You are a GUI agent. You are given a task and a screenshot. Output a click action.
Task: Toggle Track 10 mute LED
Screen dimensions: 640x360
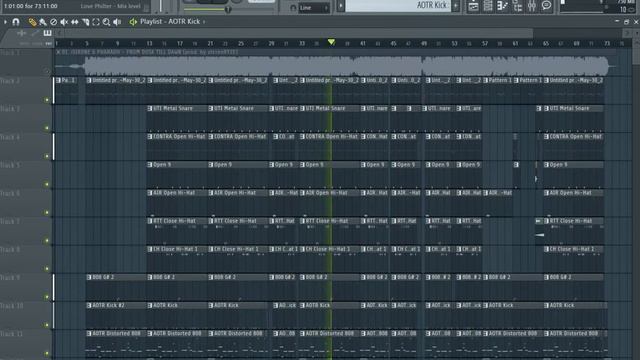pyautogui.click(x=47, y=325)
